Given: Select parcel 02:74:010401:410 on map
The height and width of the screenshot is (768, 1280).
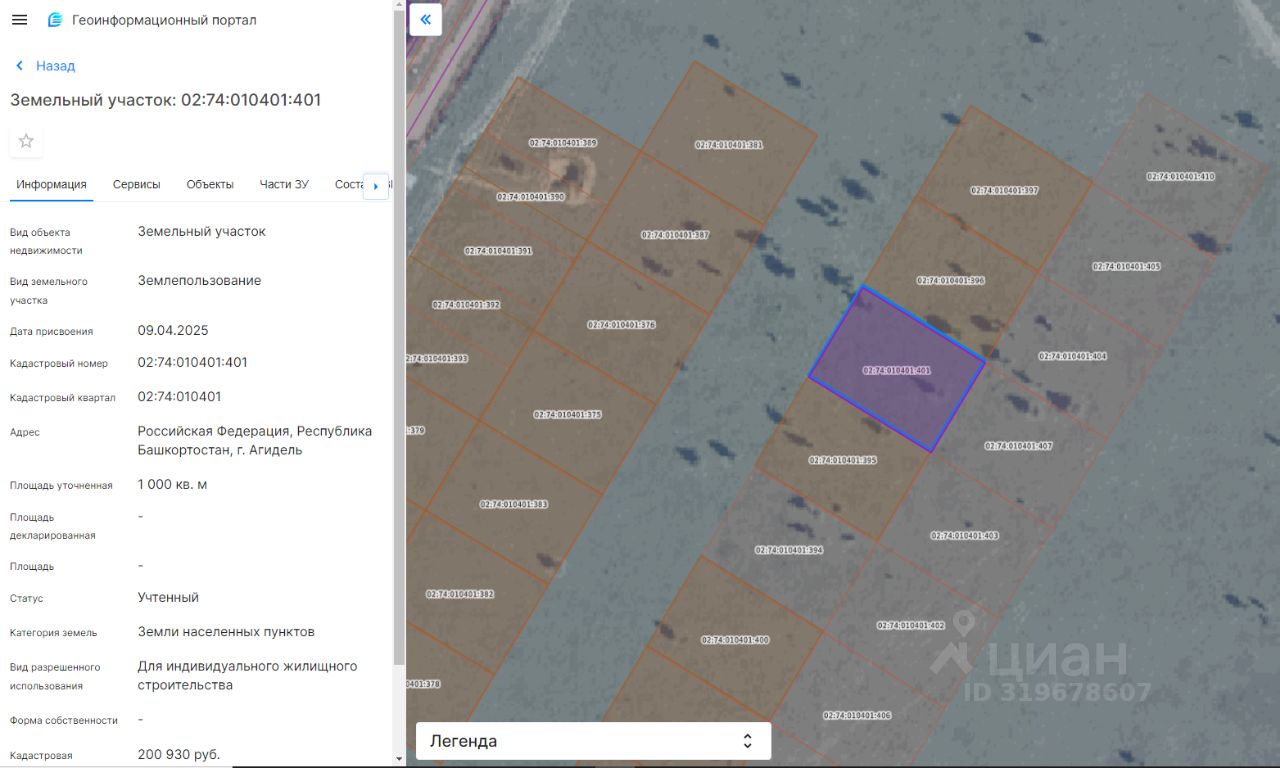Looking at the screenshot, I should click(x=1180, y=177).
